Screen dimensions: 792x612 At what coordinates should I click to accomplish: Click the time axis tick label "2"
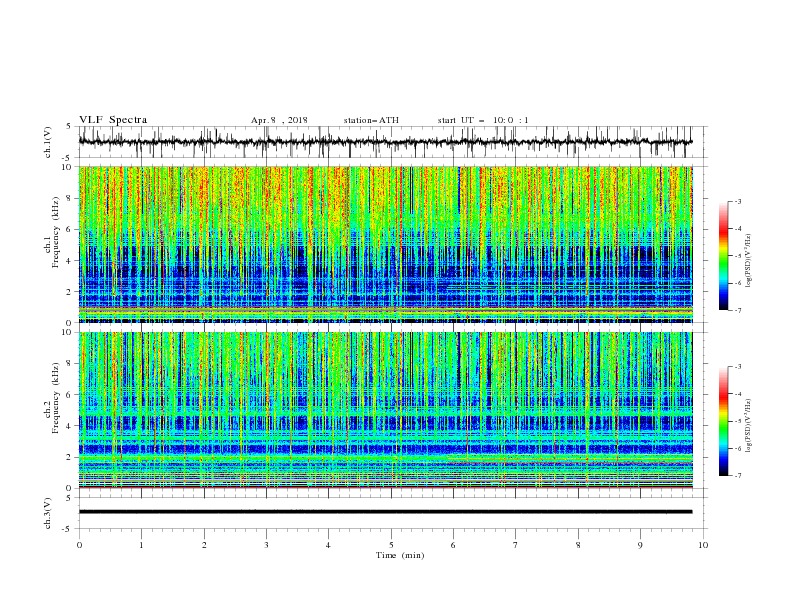tap(204, 545)
